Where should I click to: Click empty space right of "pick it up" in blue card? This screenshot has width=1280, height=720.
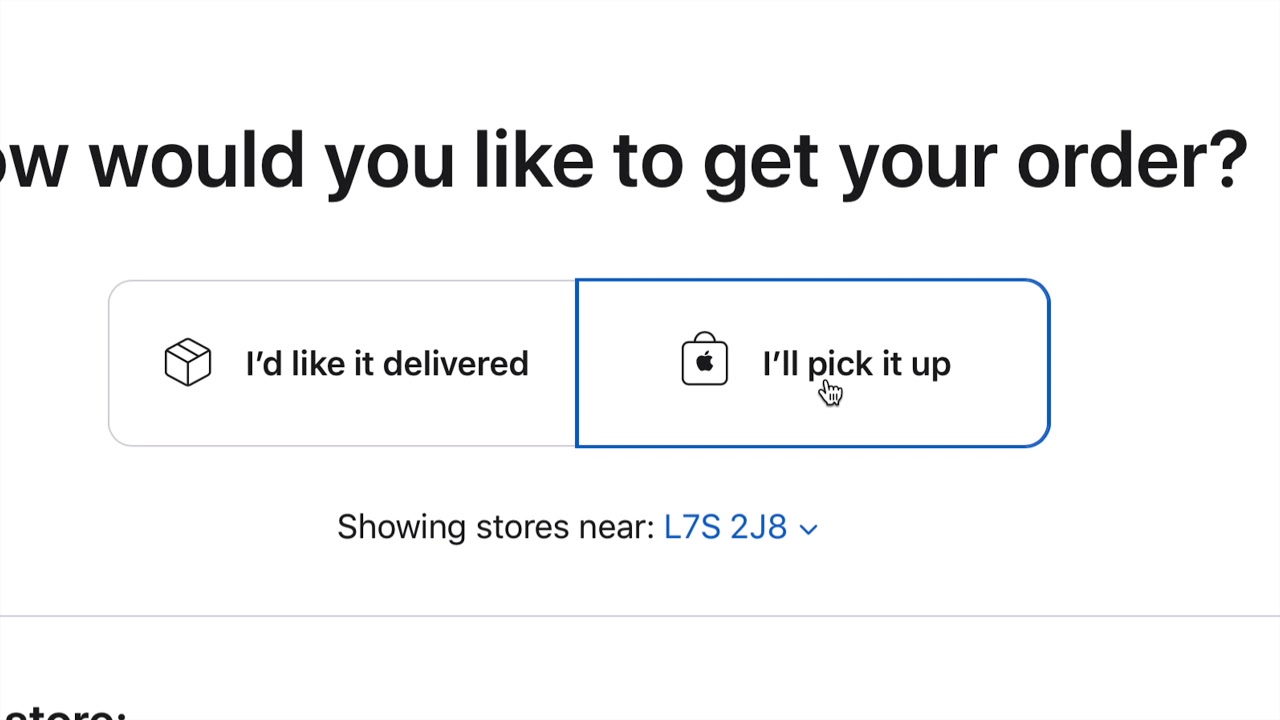1000,363
